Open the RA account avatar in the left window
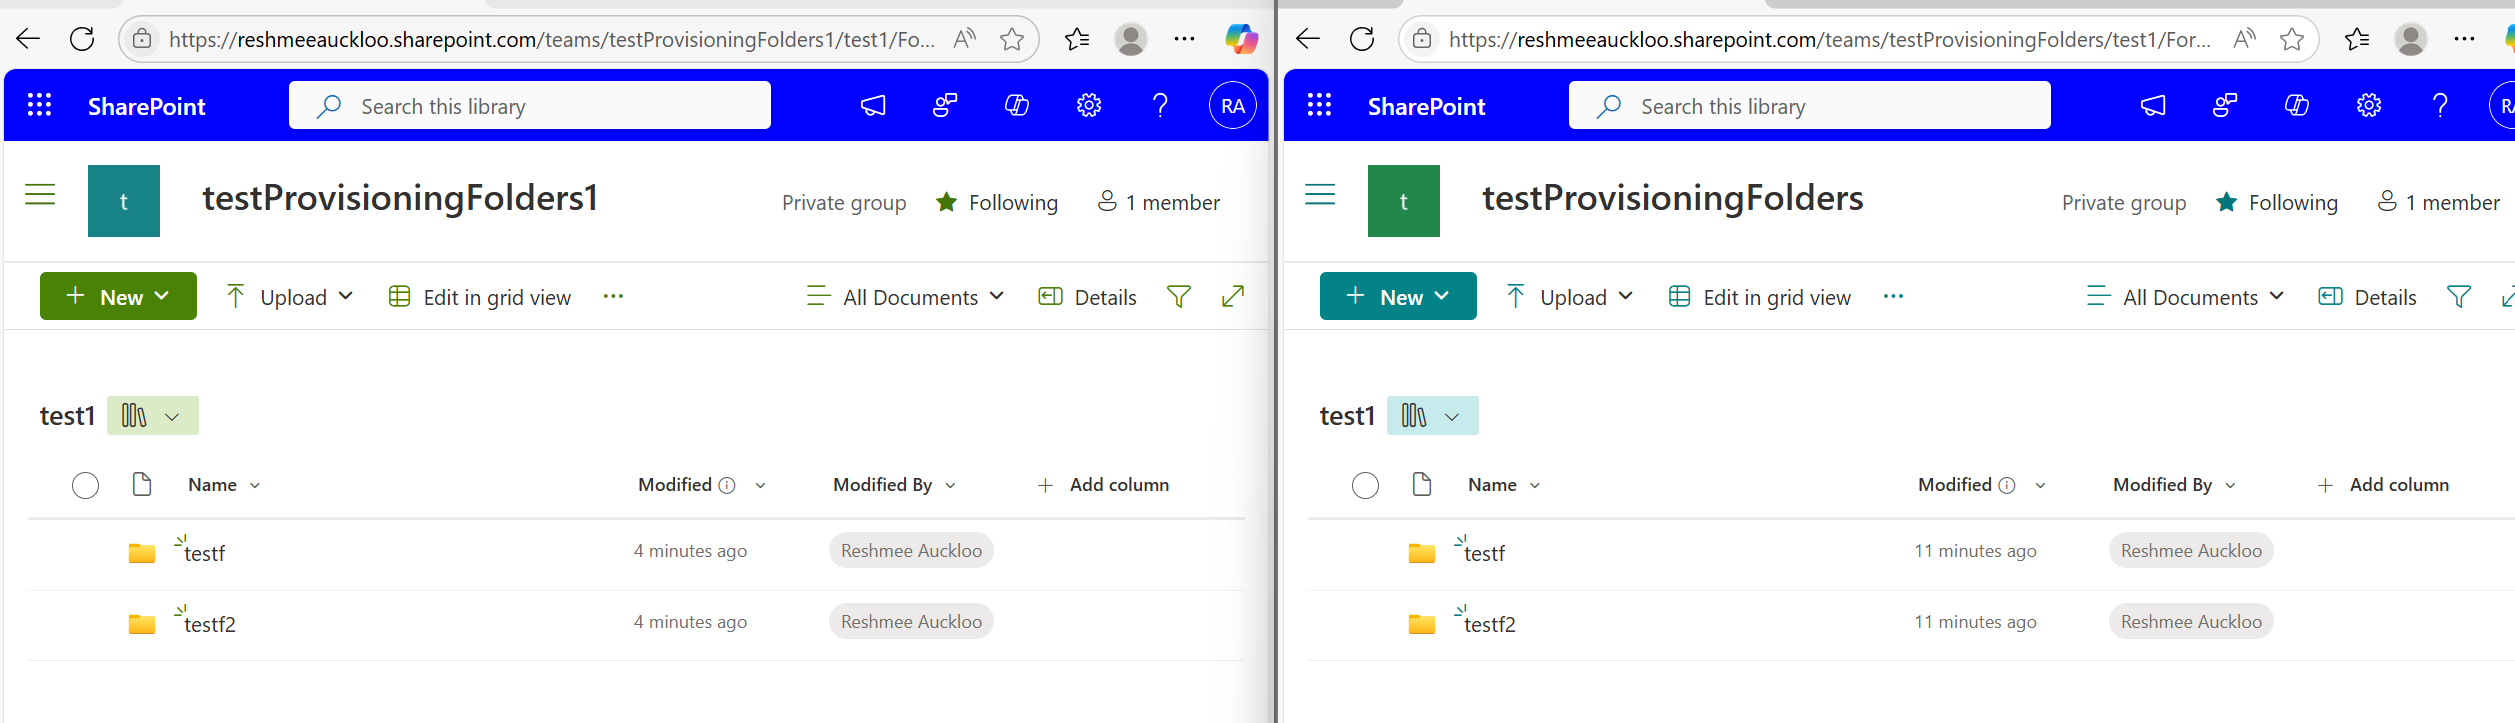 click(x=1233, y=105)
